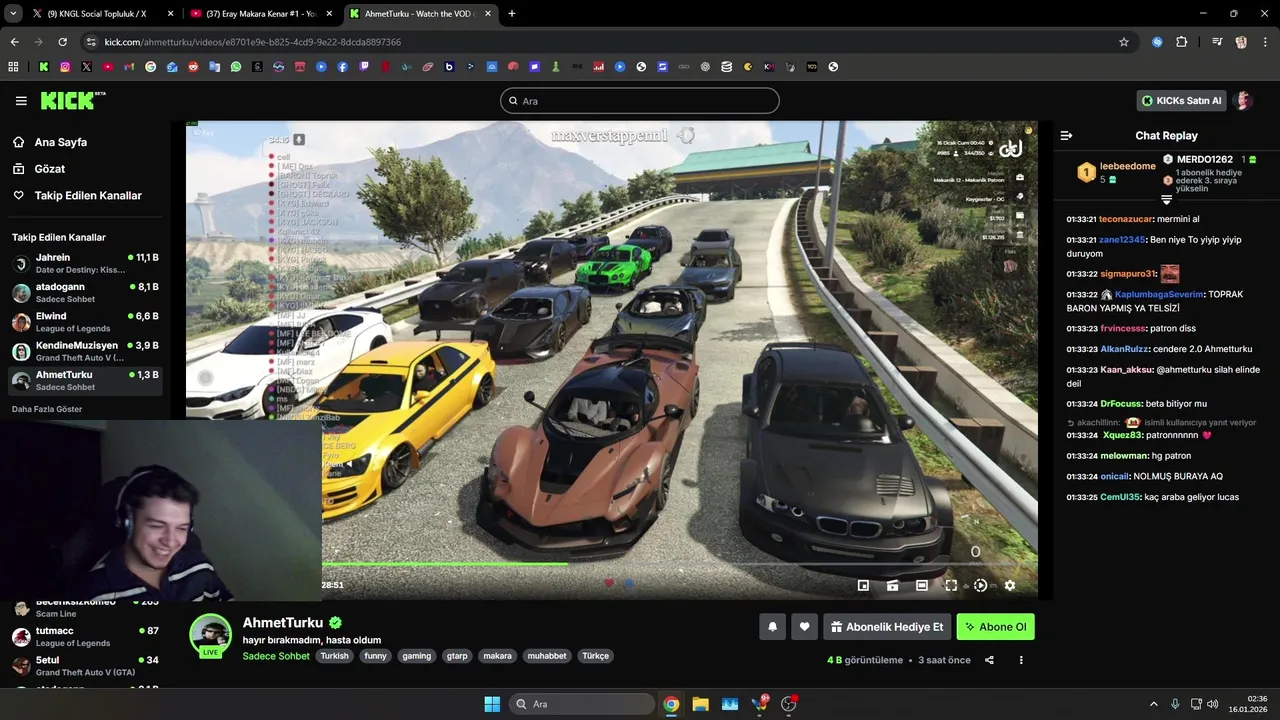Open playback speed control
1280x720 pixels.
[980, 586]
